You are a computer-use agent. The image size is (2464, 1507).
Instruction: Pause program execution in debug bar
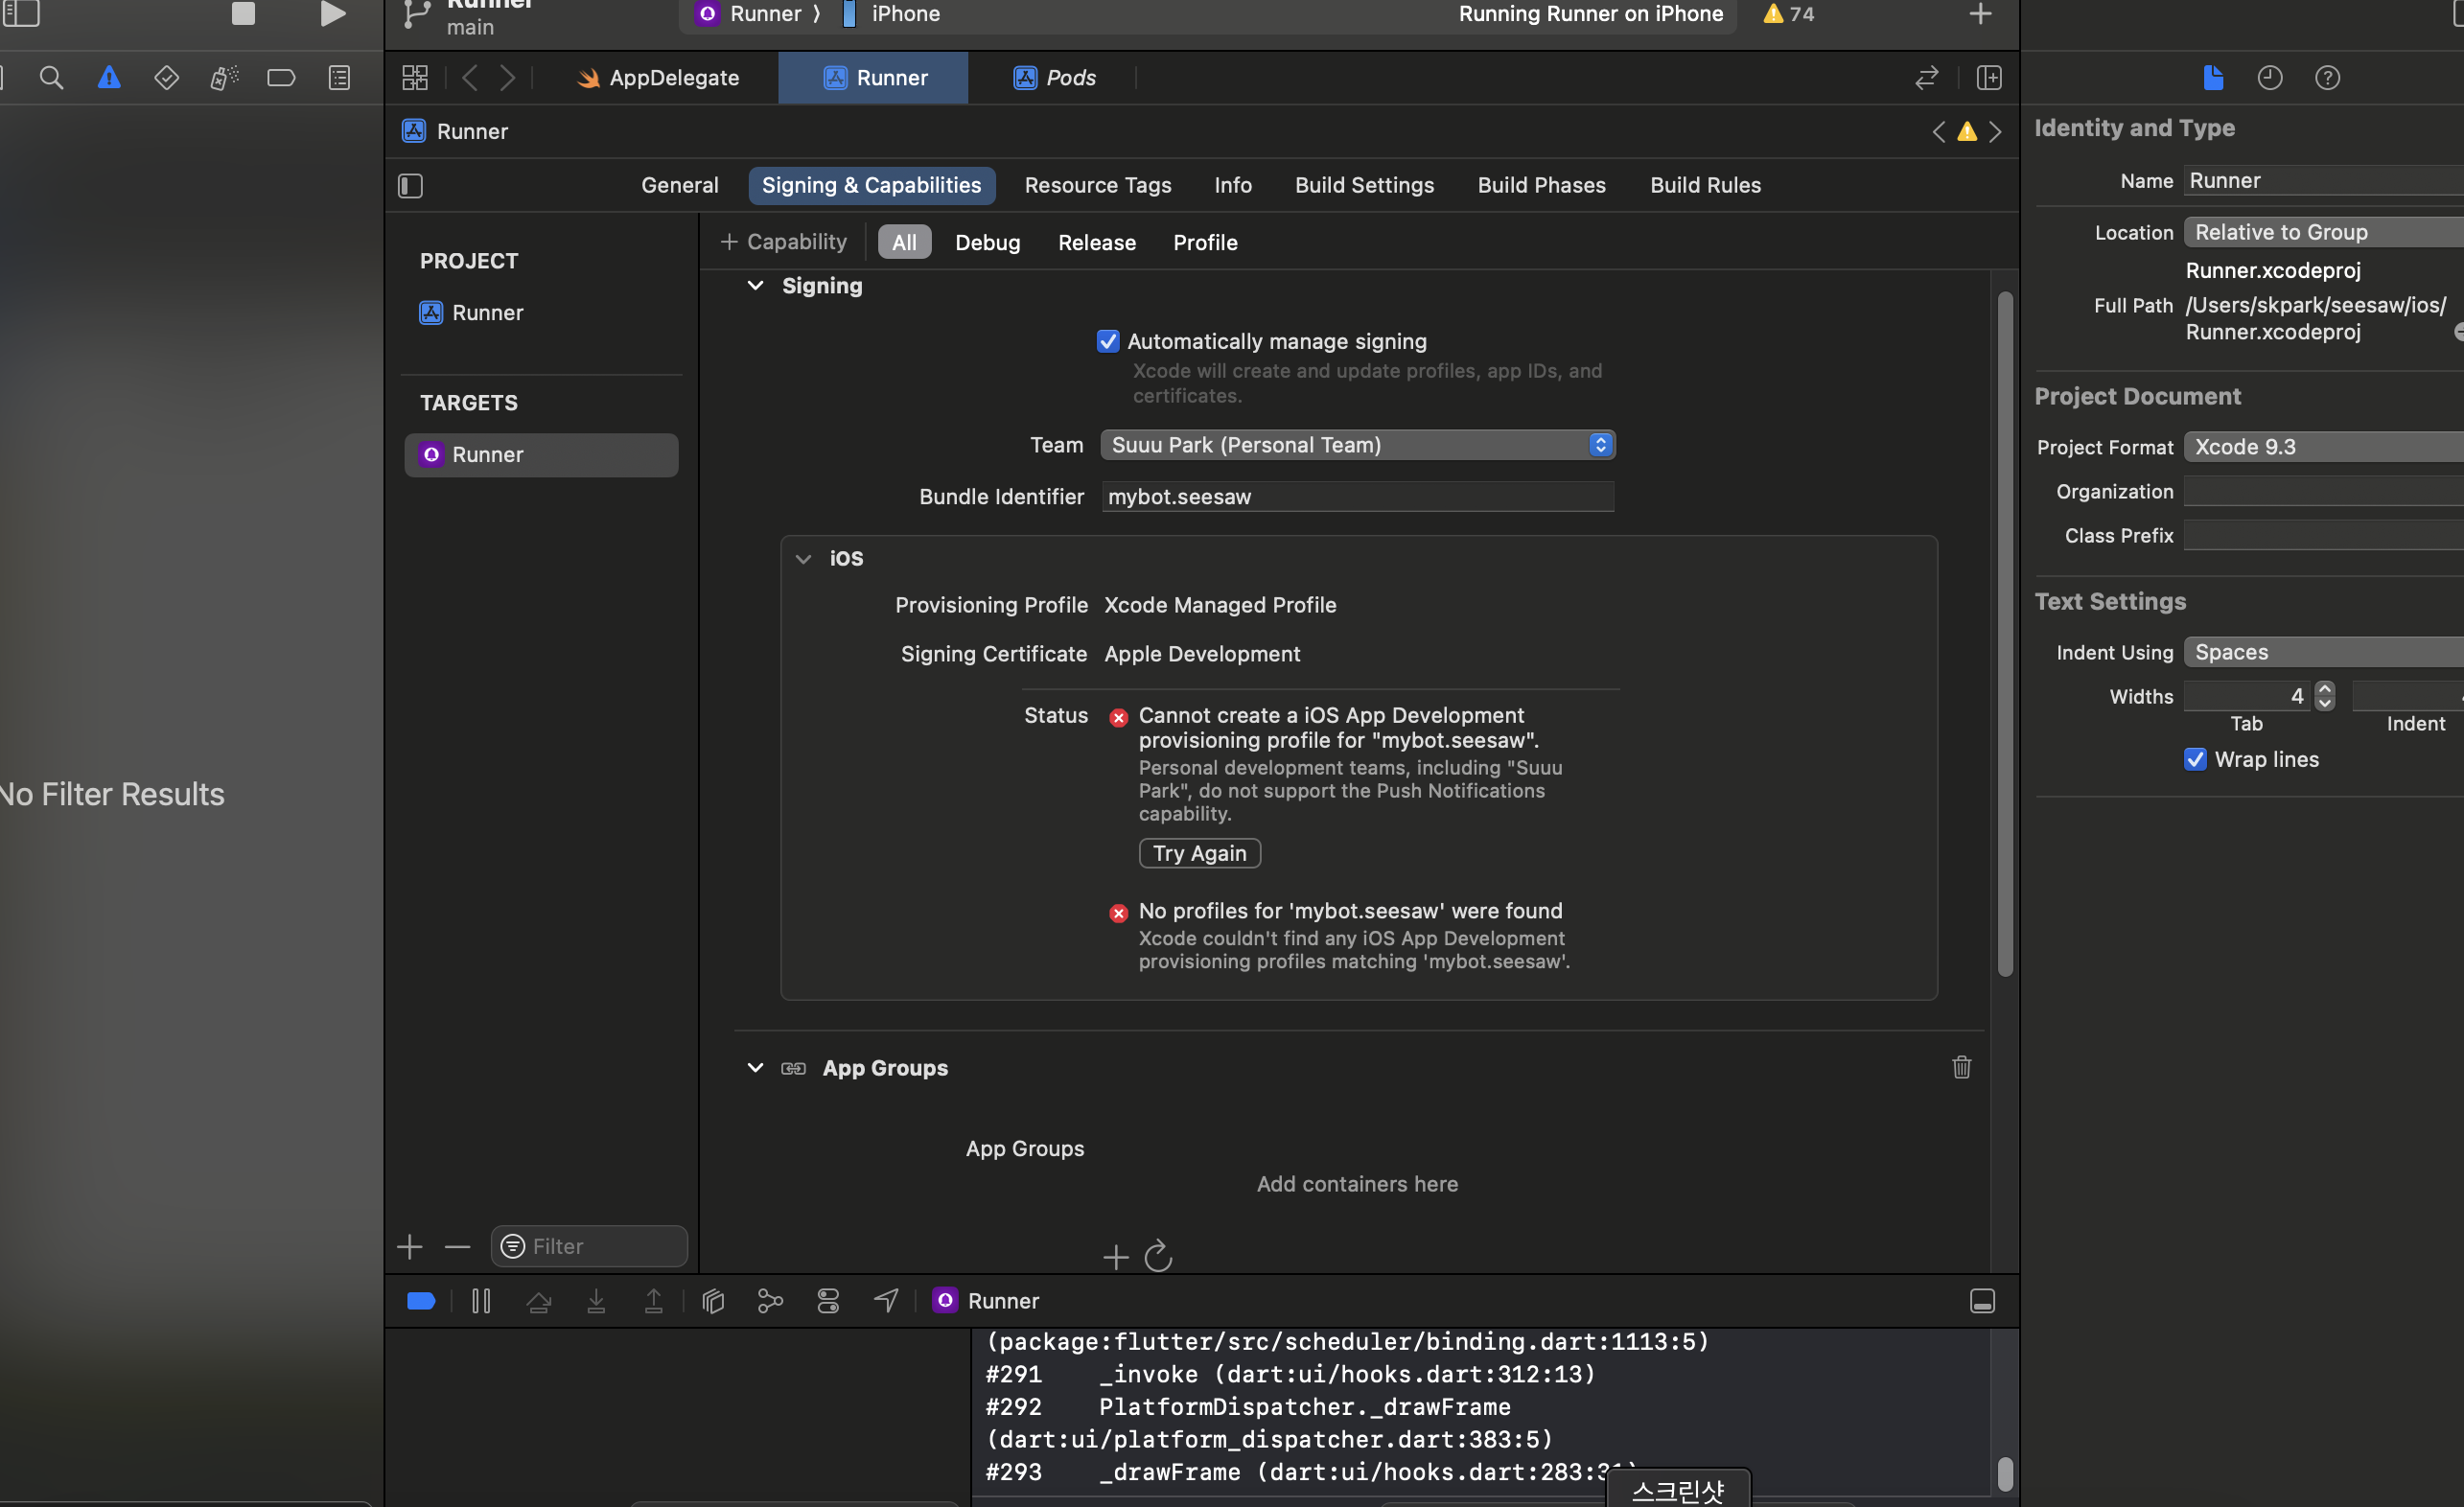point(481,1301)
